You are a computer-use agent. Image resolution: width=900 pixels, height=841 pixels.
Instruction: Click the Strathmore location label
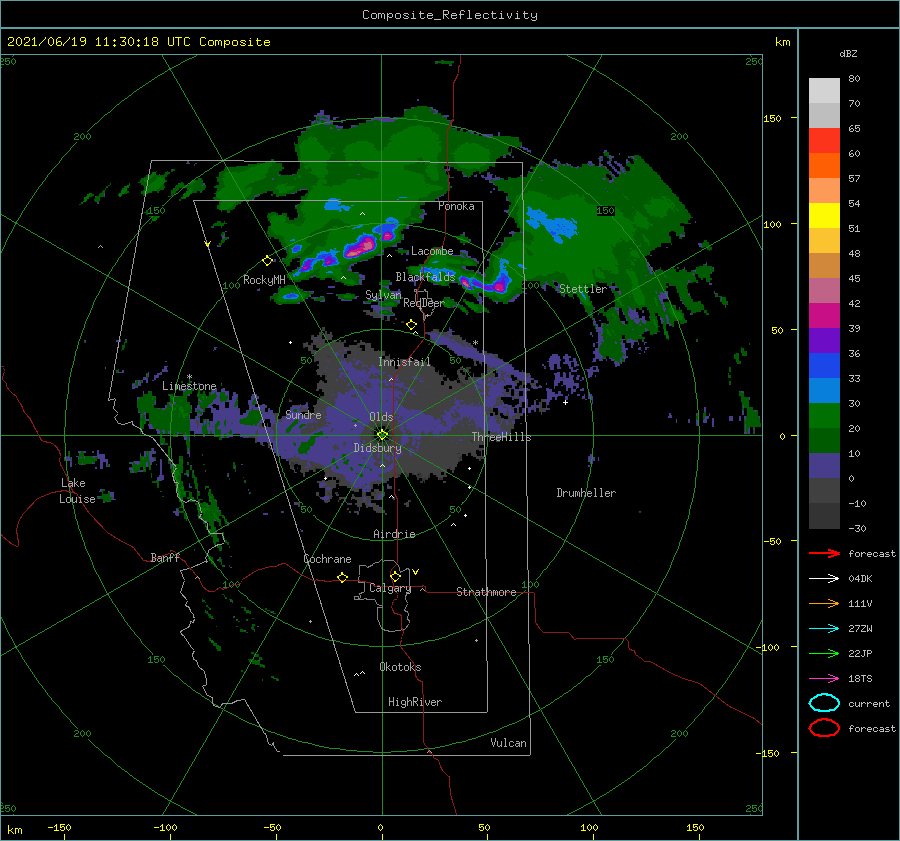click(486, 592)
